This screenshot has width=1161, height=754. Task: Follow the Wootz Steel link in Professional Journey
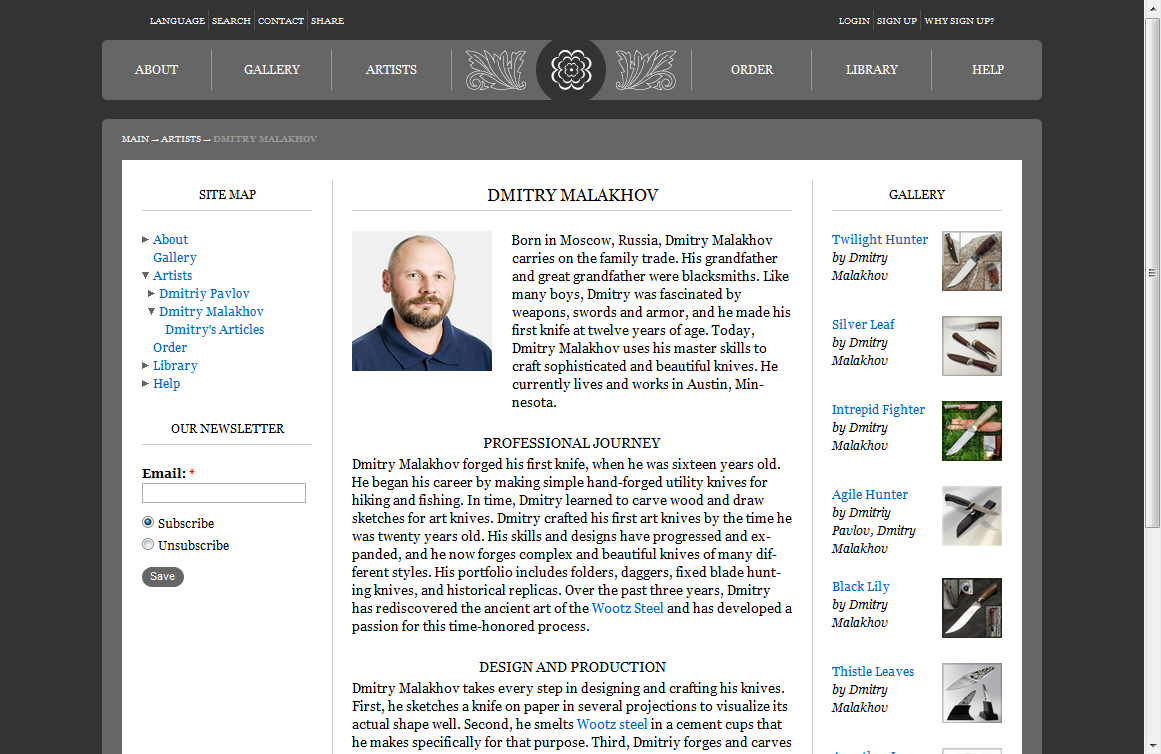coord(628,608)
